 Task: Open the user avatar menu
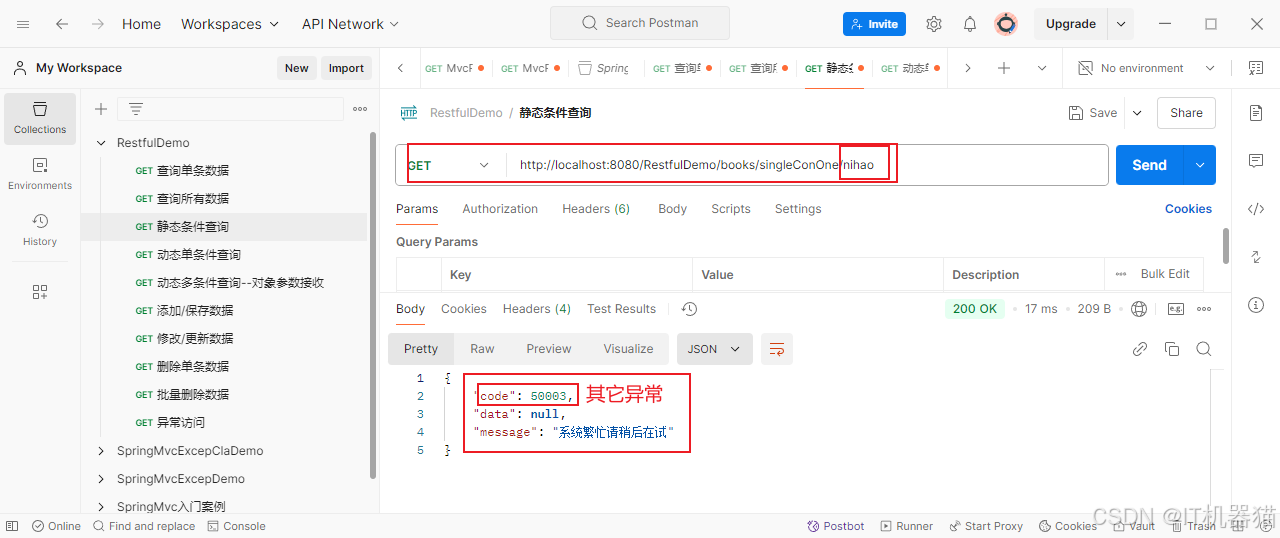point(1006,24)
